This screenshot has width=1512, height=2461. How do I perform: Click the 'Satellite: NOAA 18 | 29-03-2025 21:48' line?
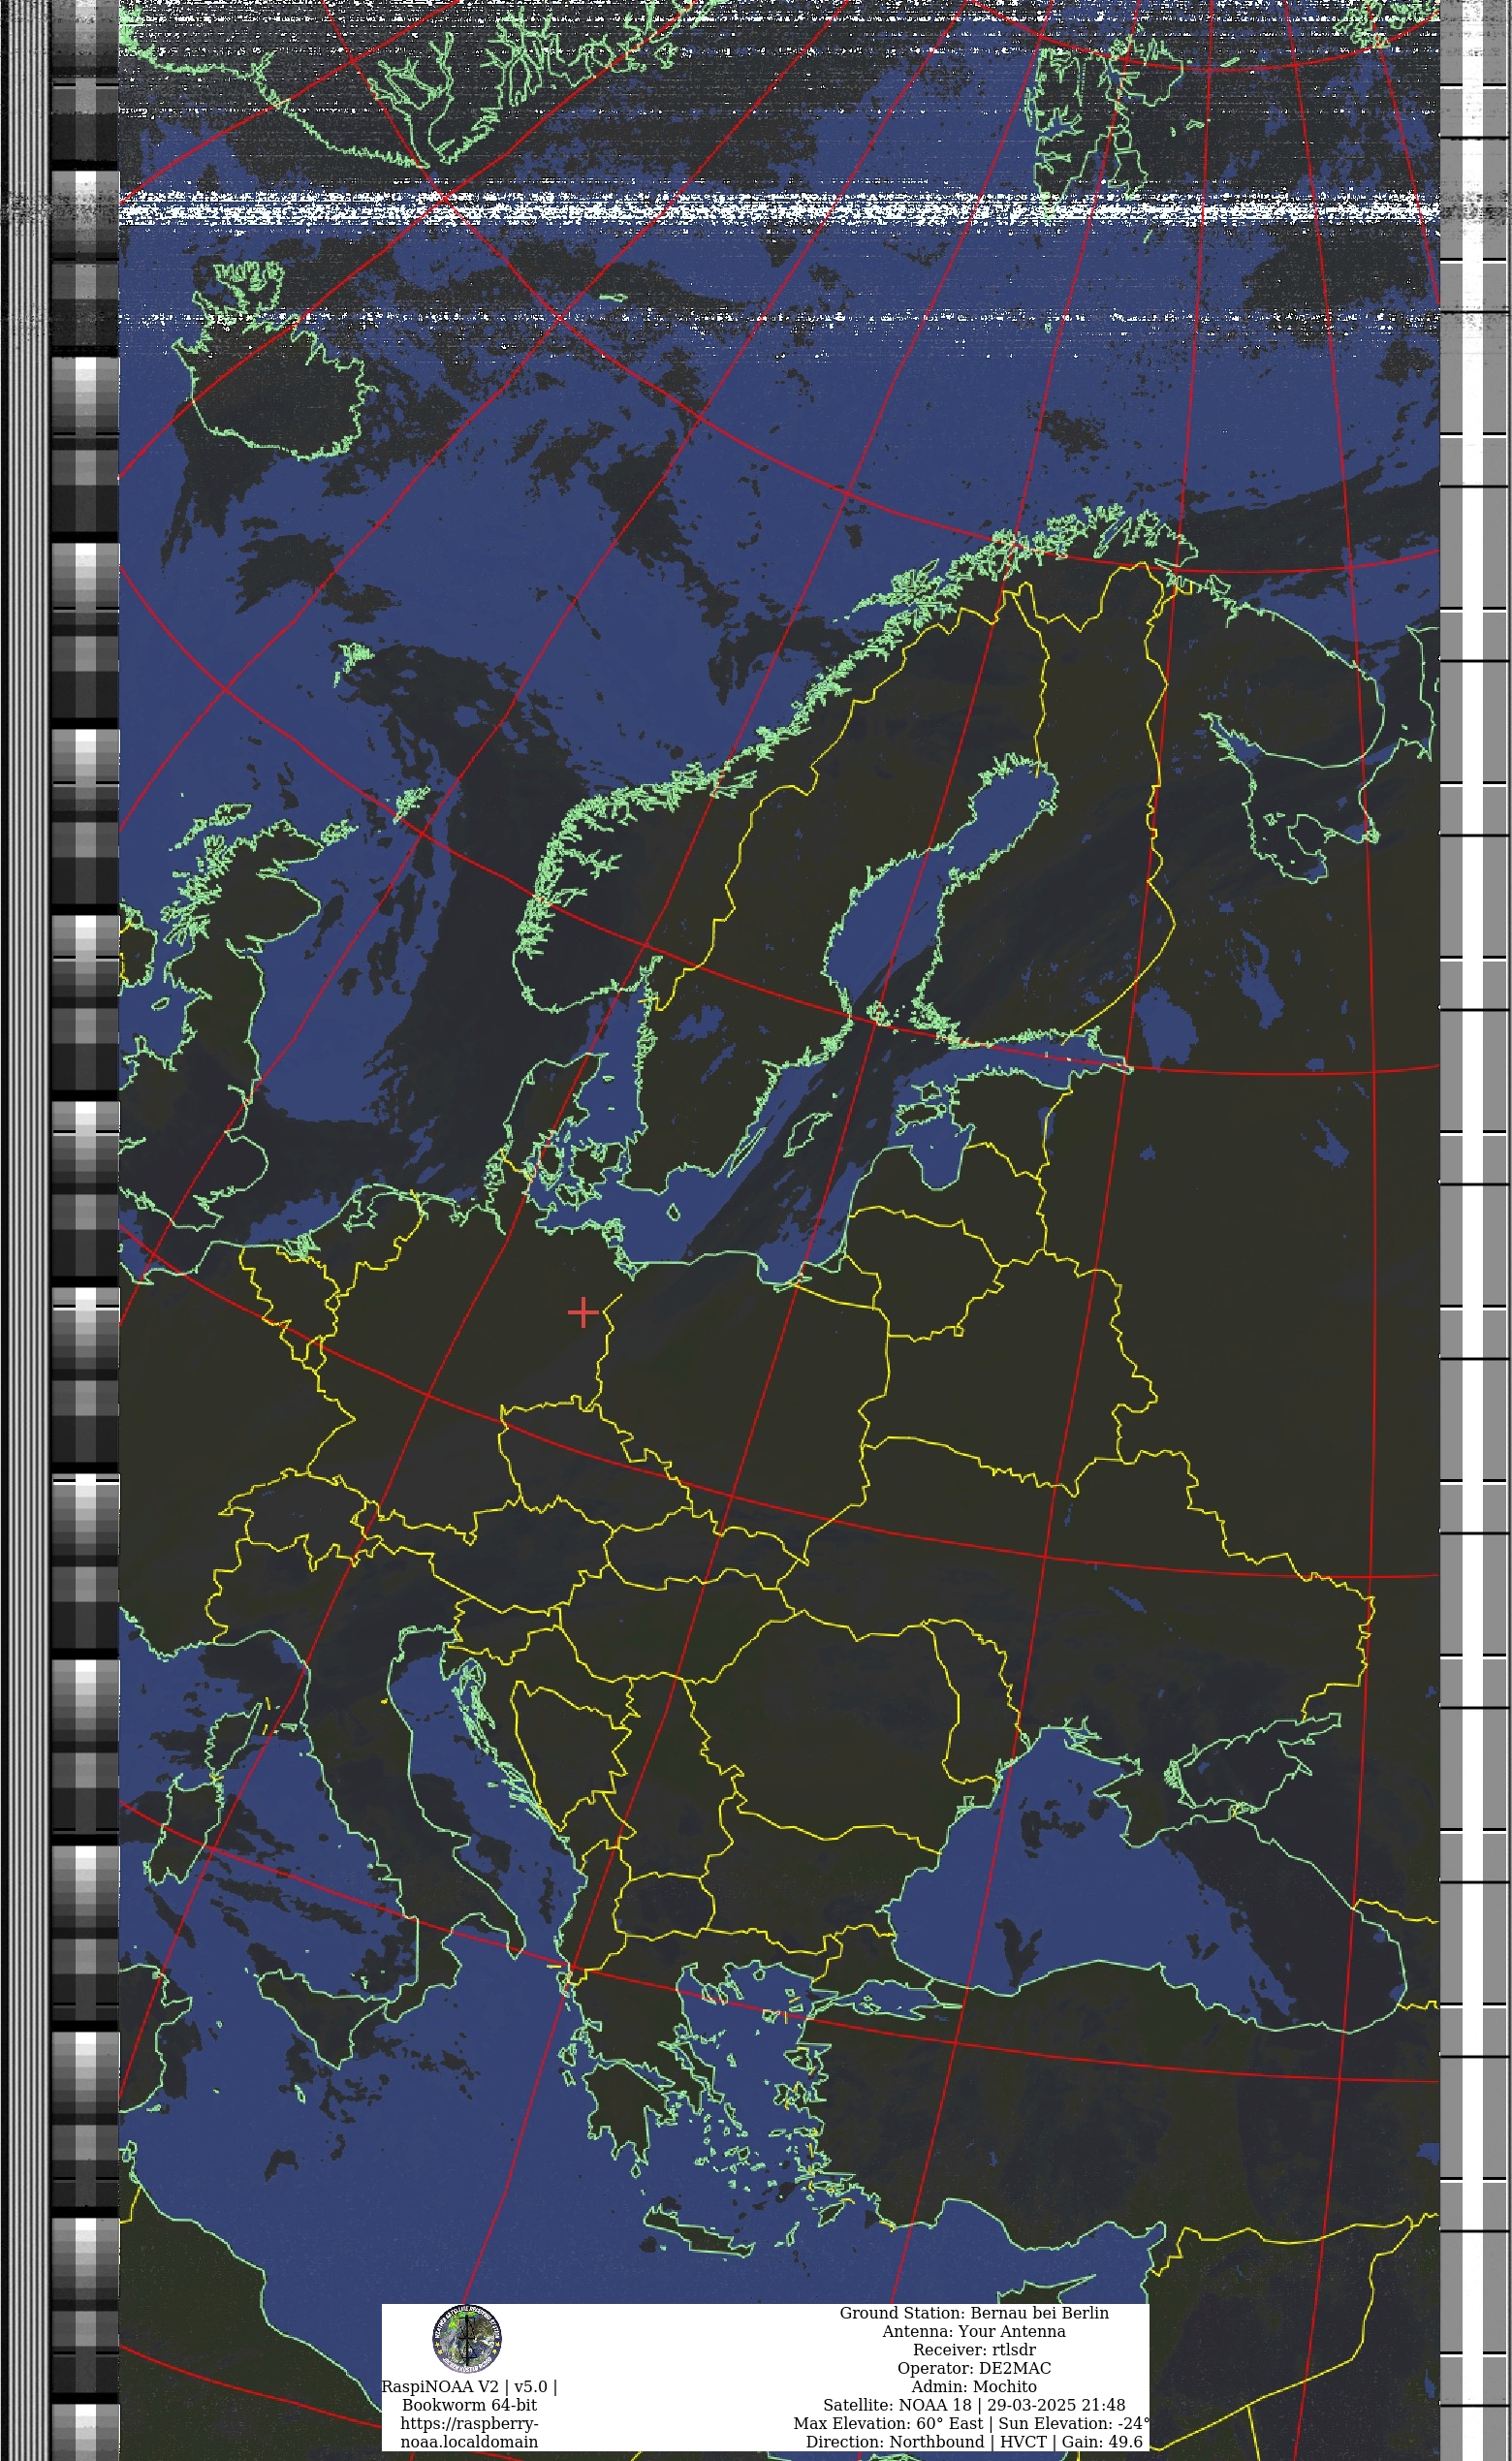click(x=974, y=2405)
